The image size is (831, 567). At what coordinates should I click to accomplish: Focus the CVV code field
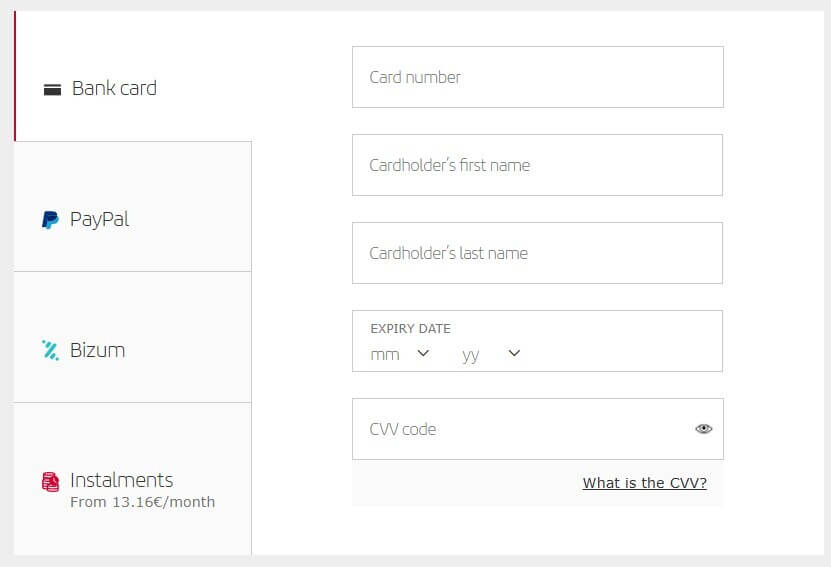[538, 429]
